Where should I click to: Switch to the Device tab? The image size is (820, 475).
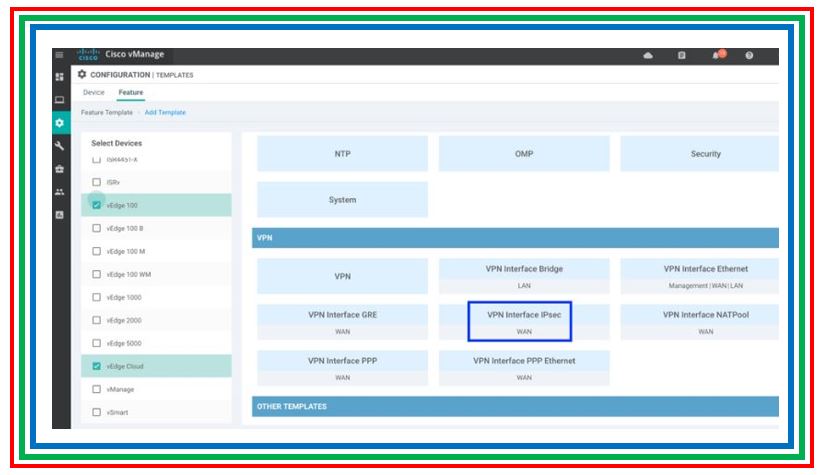coord(93,93)
